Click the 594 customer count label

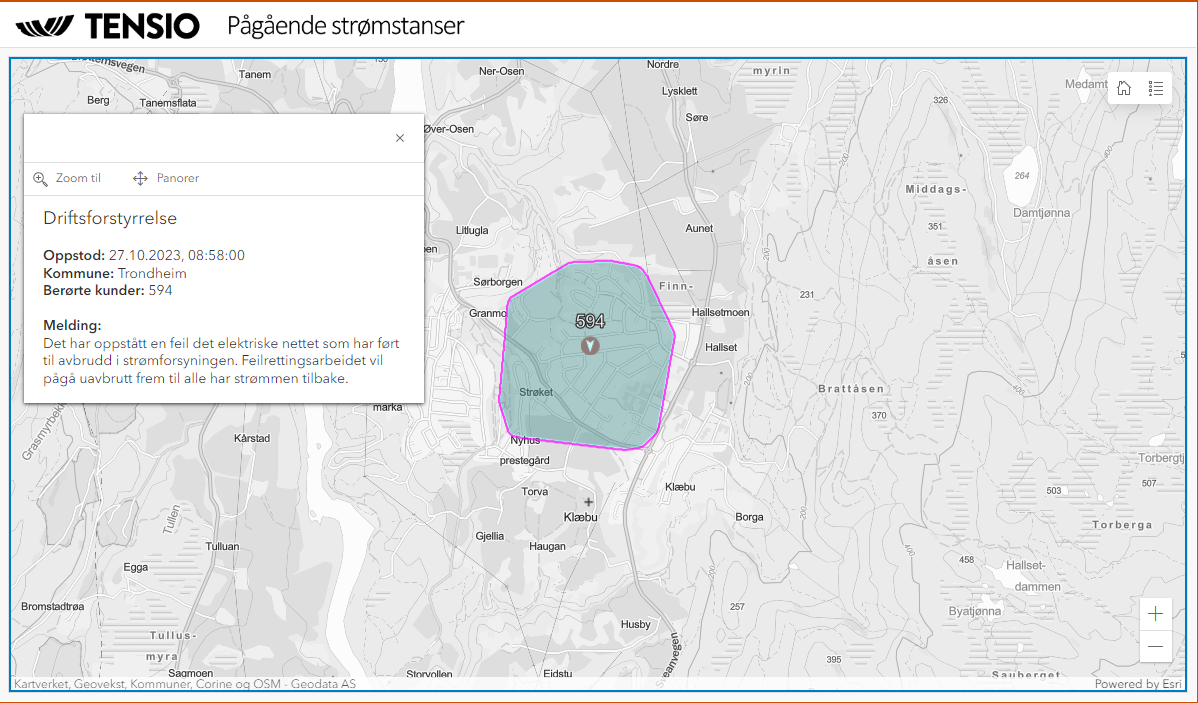(x=590, y=321)
